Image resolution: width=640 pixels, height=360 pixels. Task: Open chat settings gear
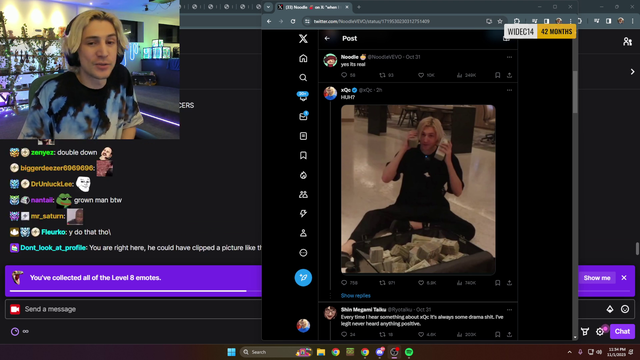[x=600, y=332]
